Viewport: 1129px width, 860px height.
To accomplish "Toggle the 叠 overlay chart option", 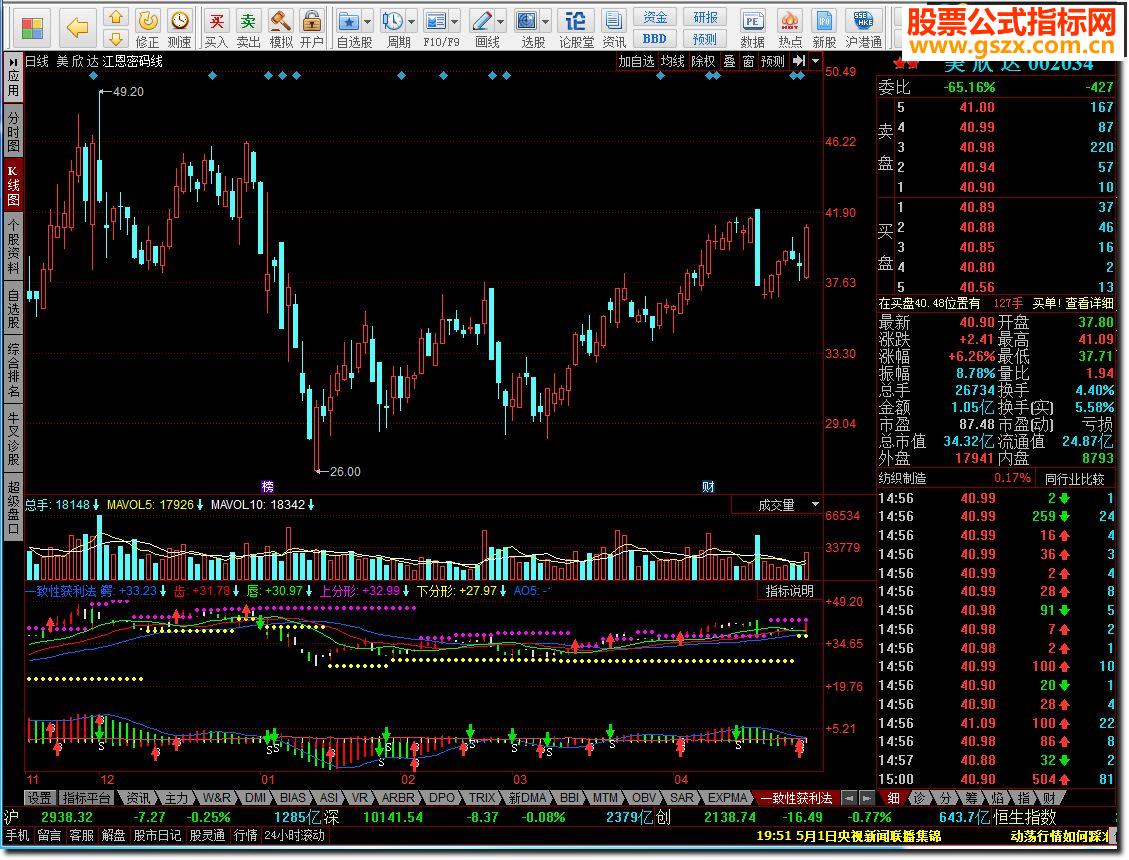I will [x=729, y=61].
